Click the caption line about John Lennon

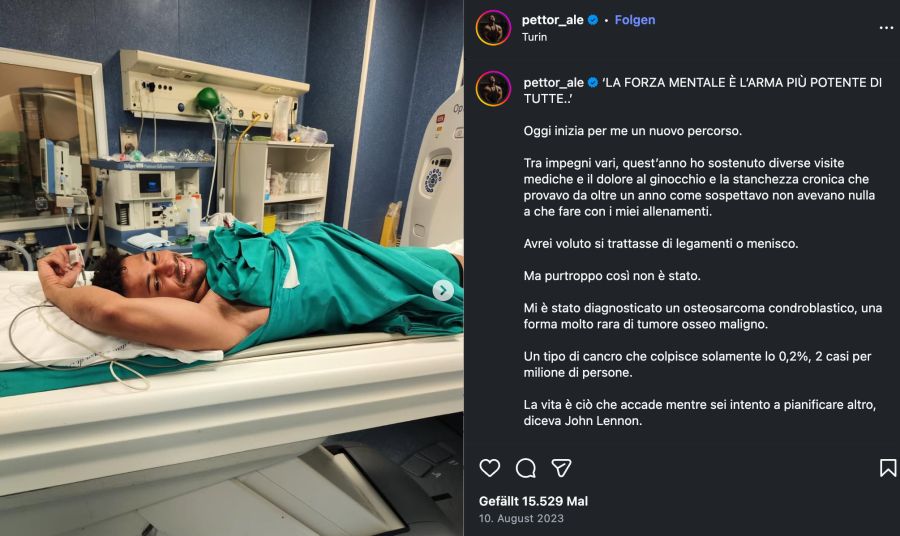pos(700,413)
